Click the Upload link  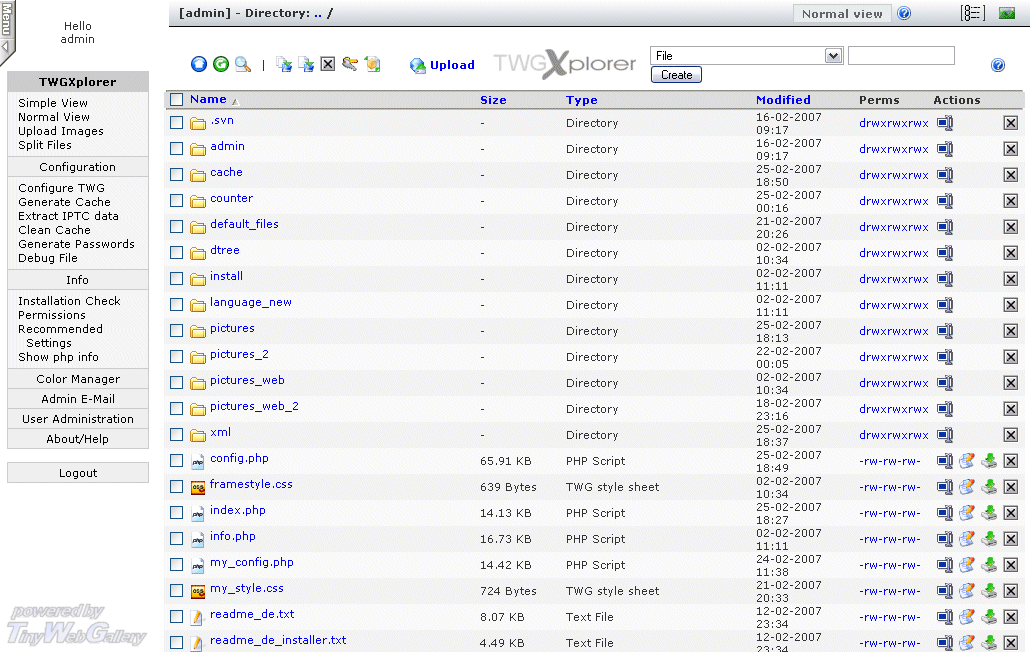coord(452,65)
